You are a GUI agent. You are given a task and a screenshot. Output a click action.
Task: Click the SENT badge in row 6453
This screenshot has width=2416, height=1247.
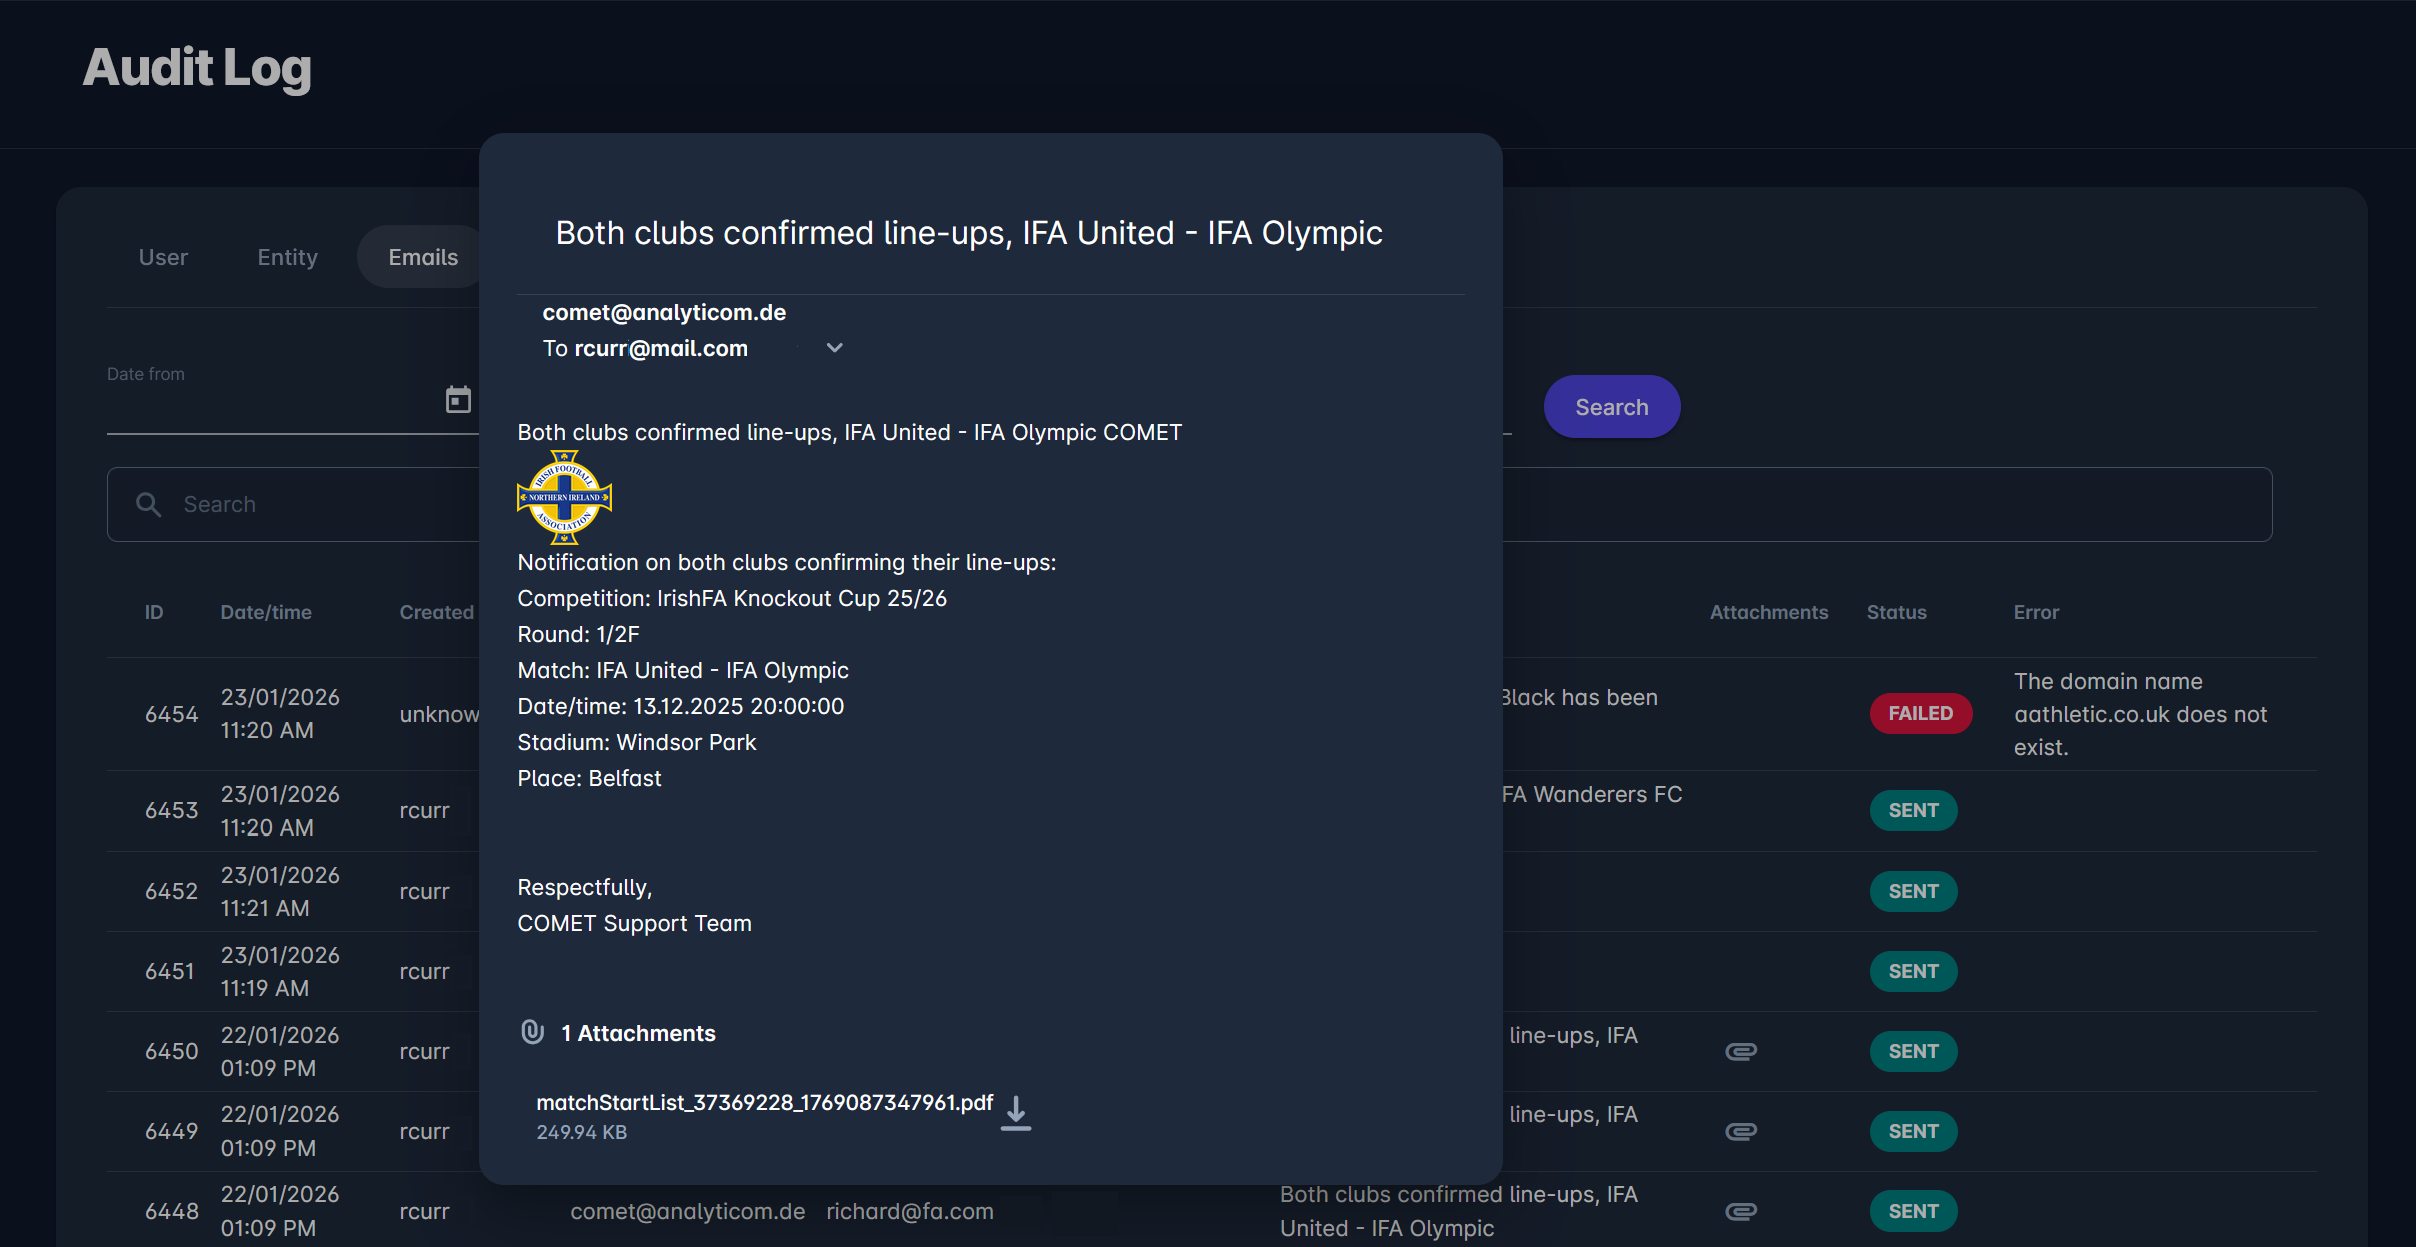[x=1913, y=810]
